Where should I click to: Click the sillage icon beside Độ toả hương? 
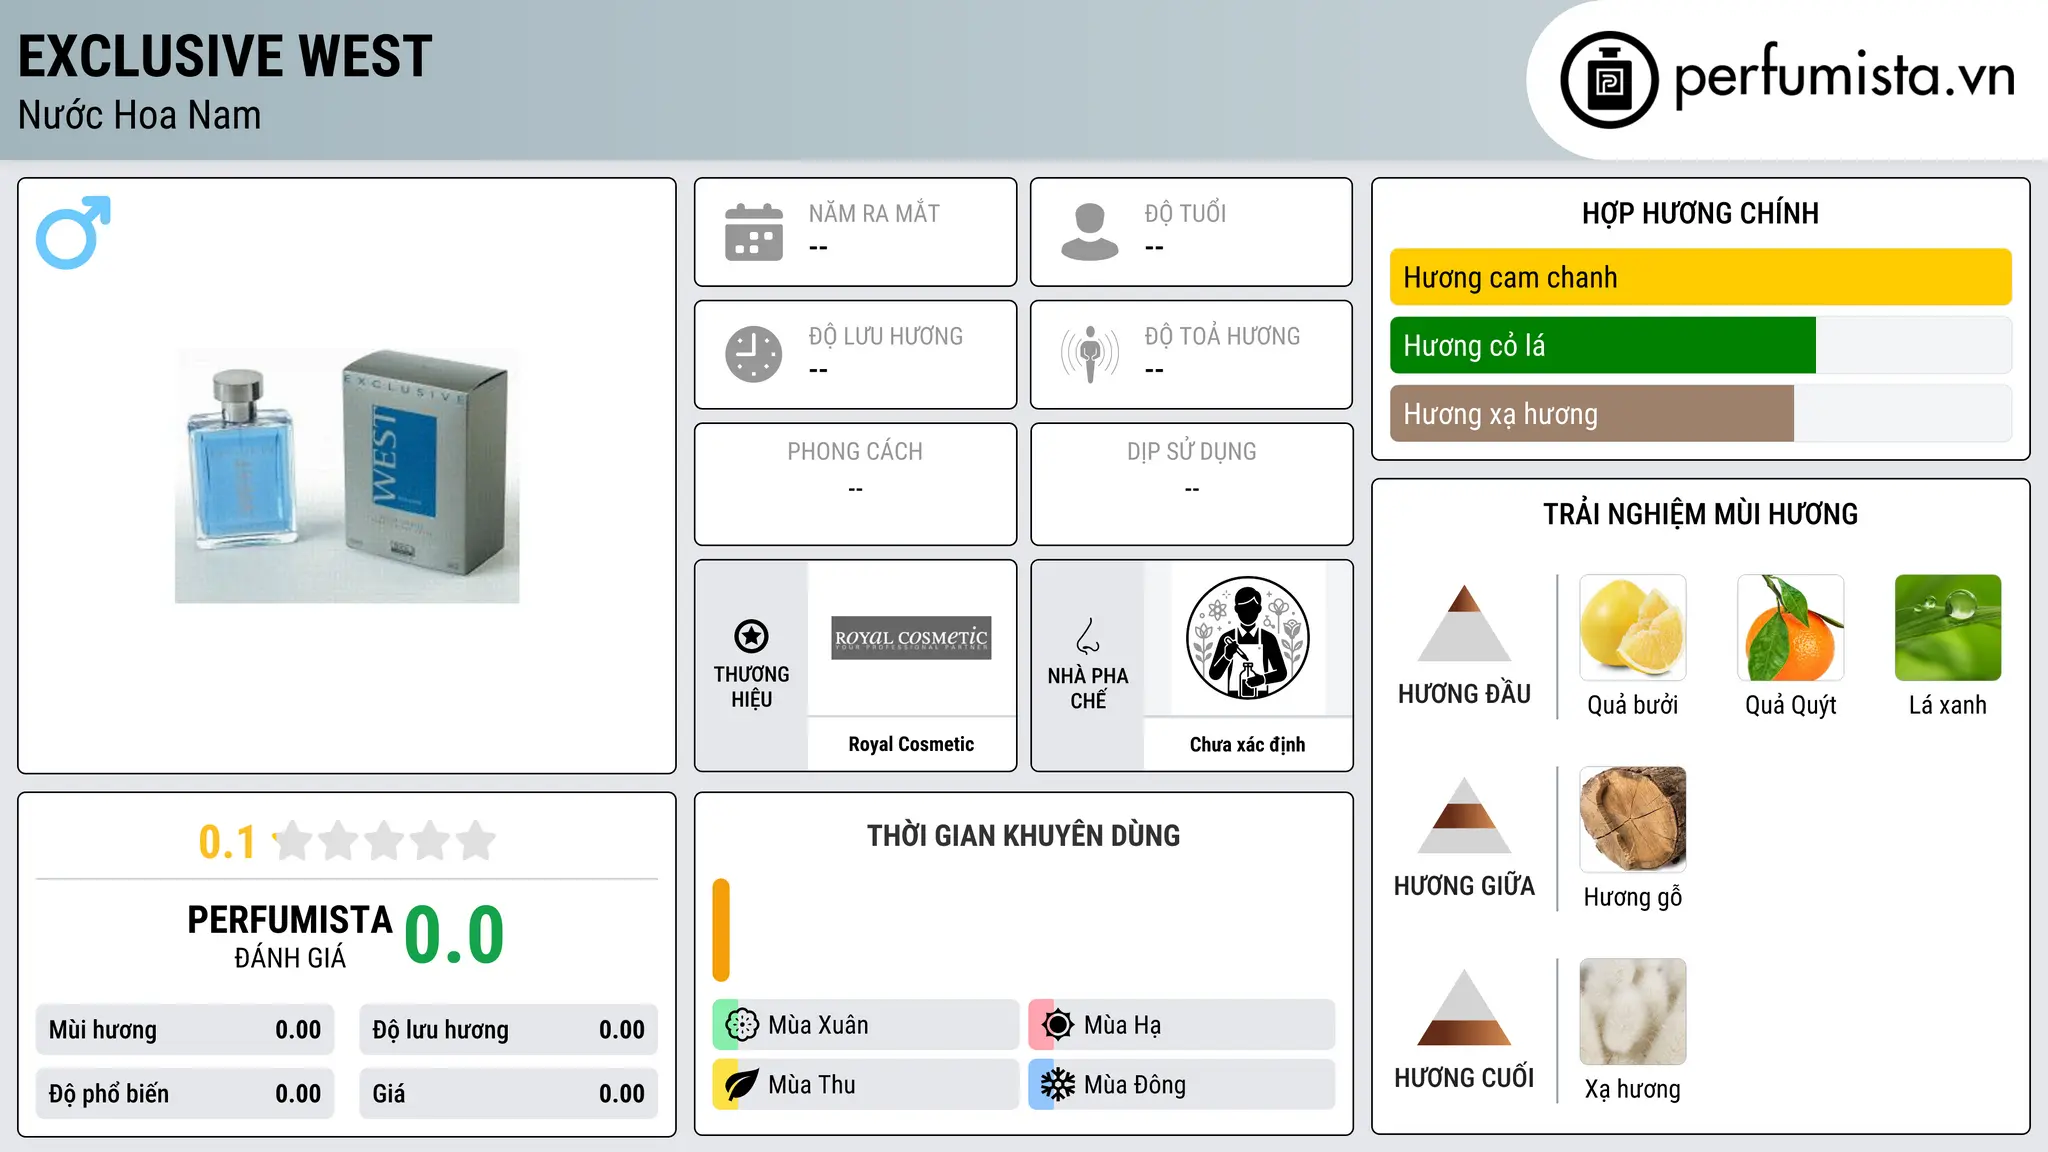coord(1090,354)
